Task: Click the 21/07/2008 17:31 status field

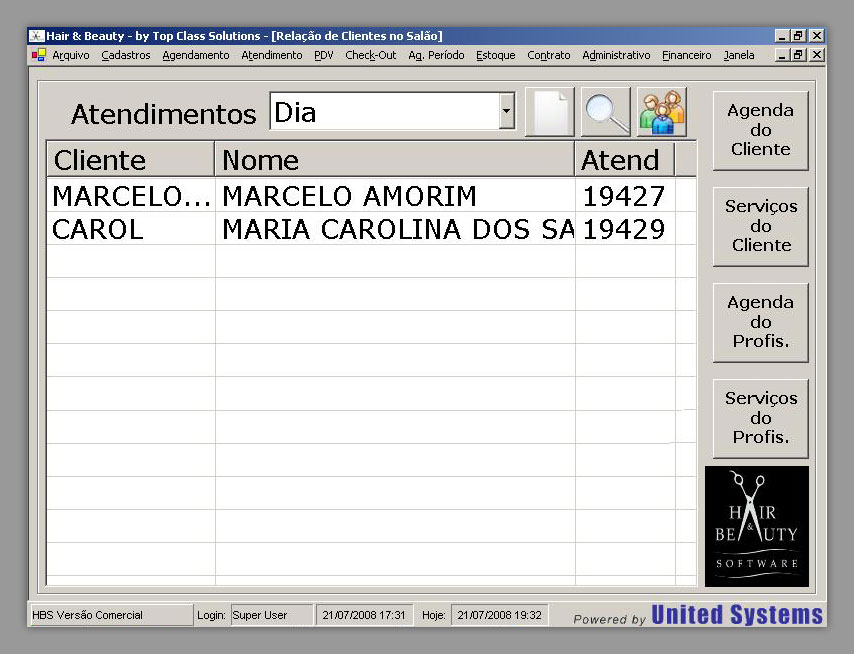Action: (x=364, y=615)
